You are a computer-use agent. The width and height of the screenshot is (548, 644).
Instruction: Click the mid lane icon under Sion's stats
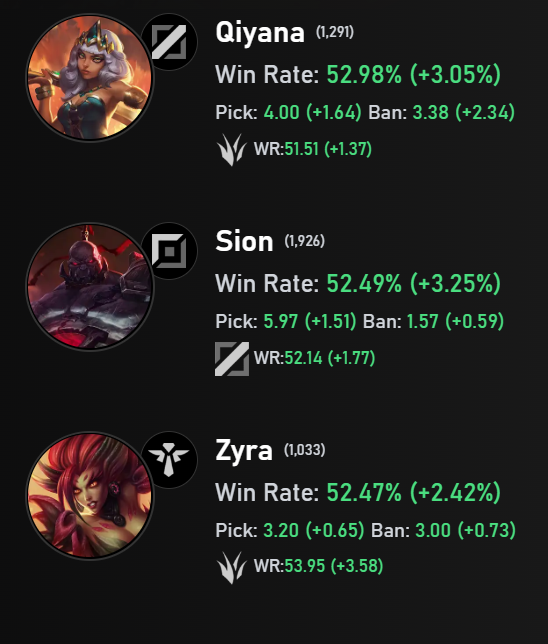pyautogui.click(x=232, y=359)
